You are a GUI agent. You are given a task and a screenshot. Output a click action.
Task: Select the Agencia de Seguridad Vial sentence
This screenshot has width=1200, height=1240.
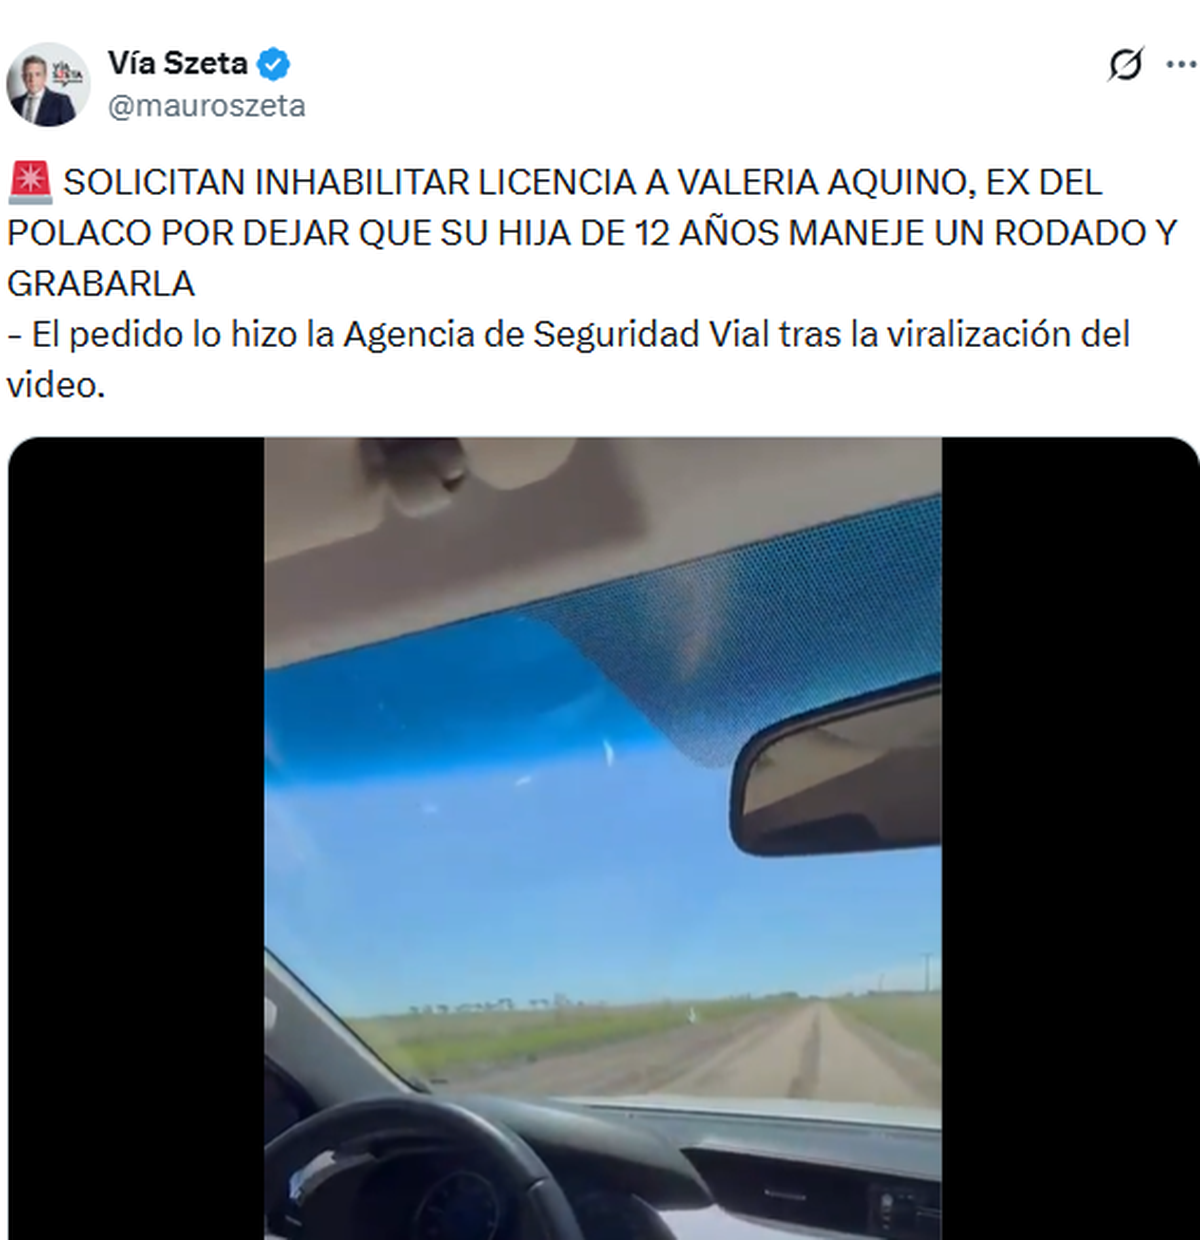coord(568,359)
